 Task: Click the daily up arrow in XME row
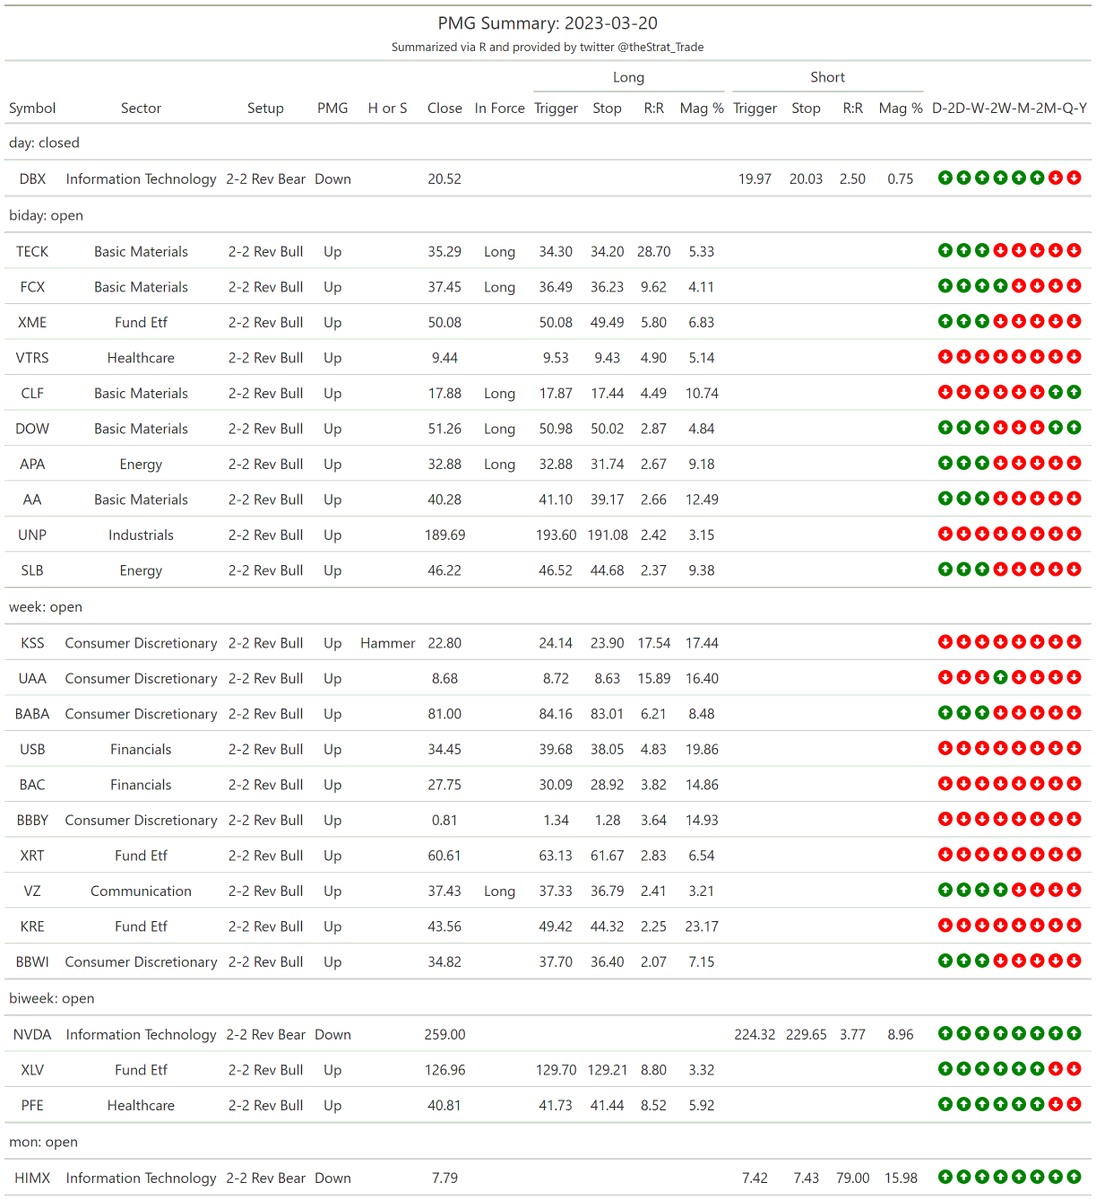(945, 322)
